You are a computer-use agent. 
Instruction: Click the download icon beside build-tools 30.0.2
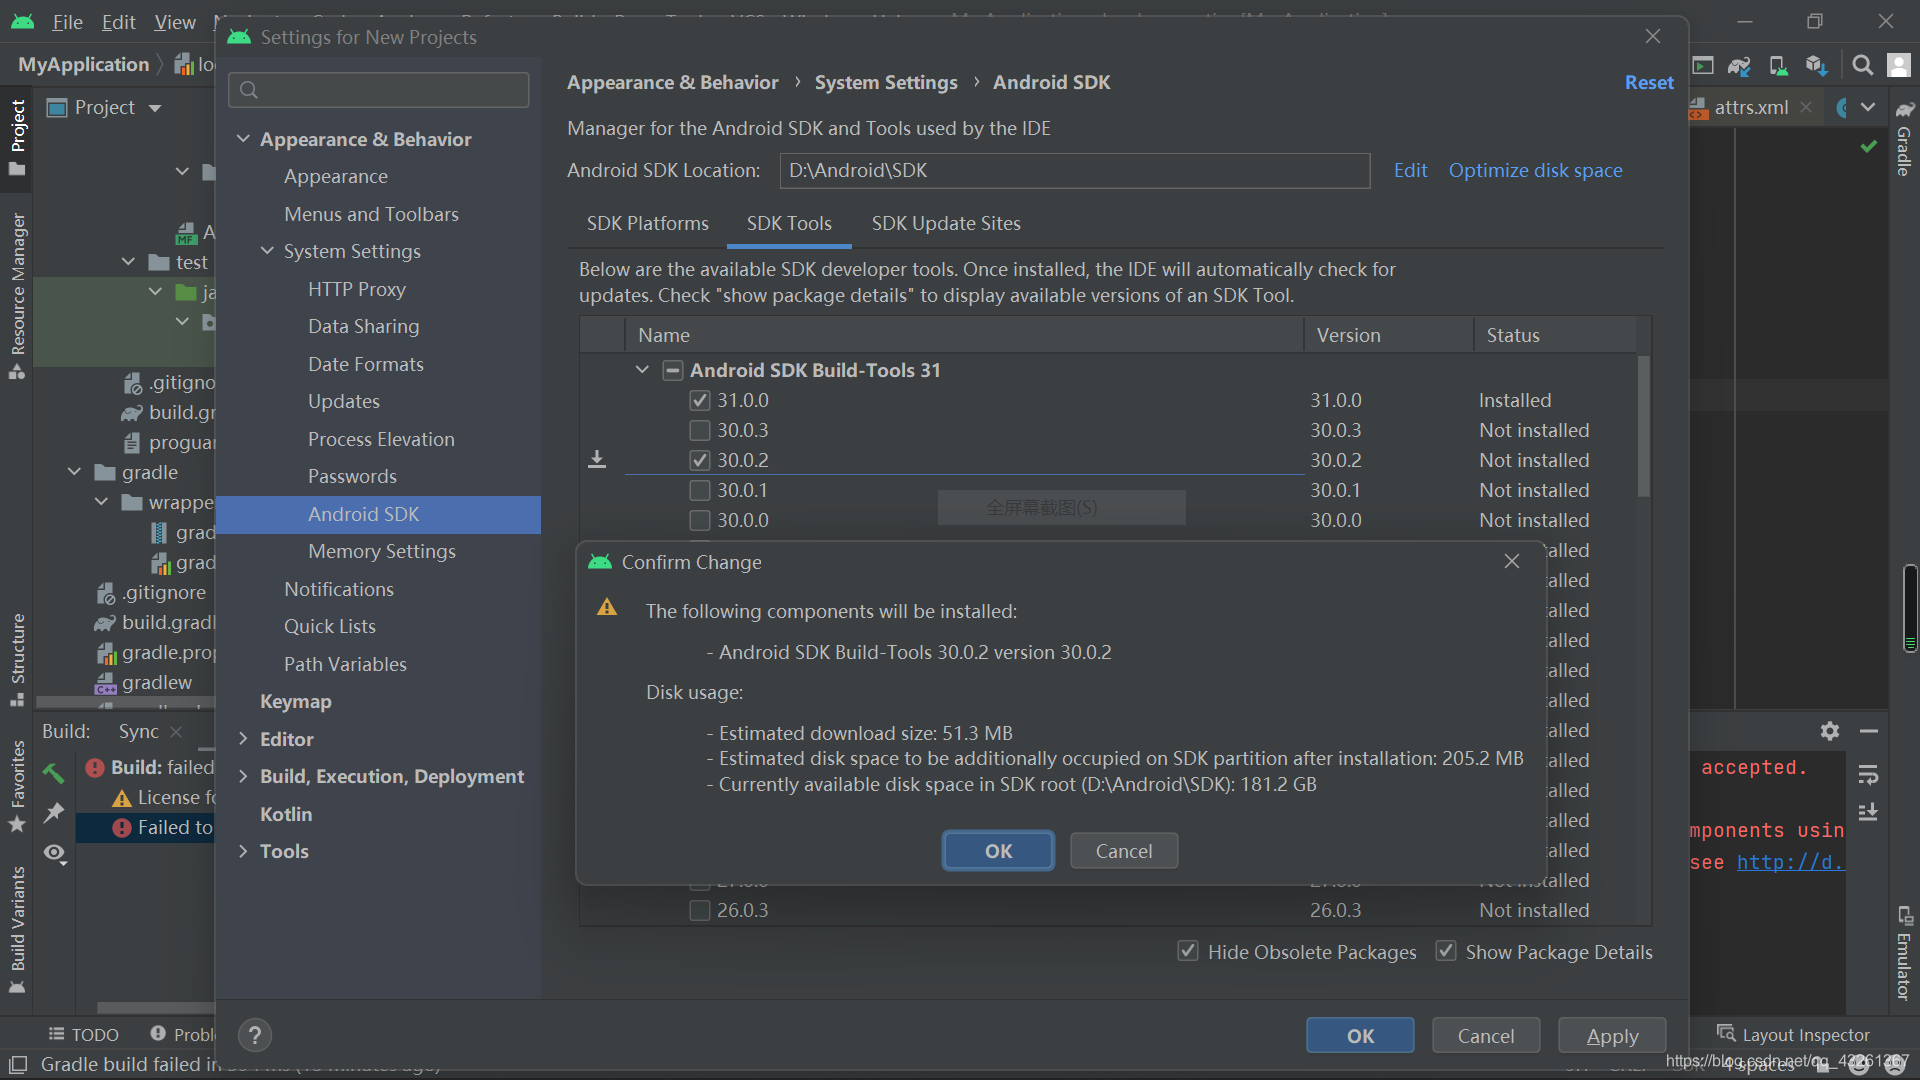tap(597, 459)
